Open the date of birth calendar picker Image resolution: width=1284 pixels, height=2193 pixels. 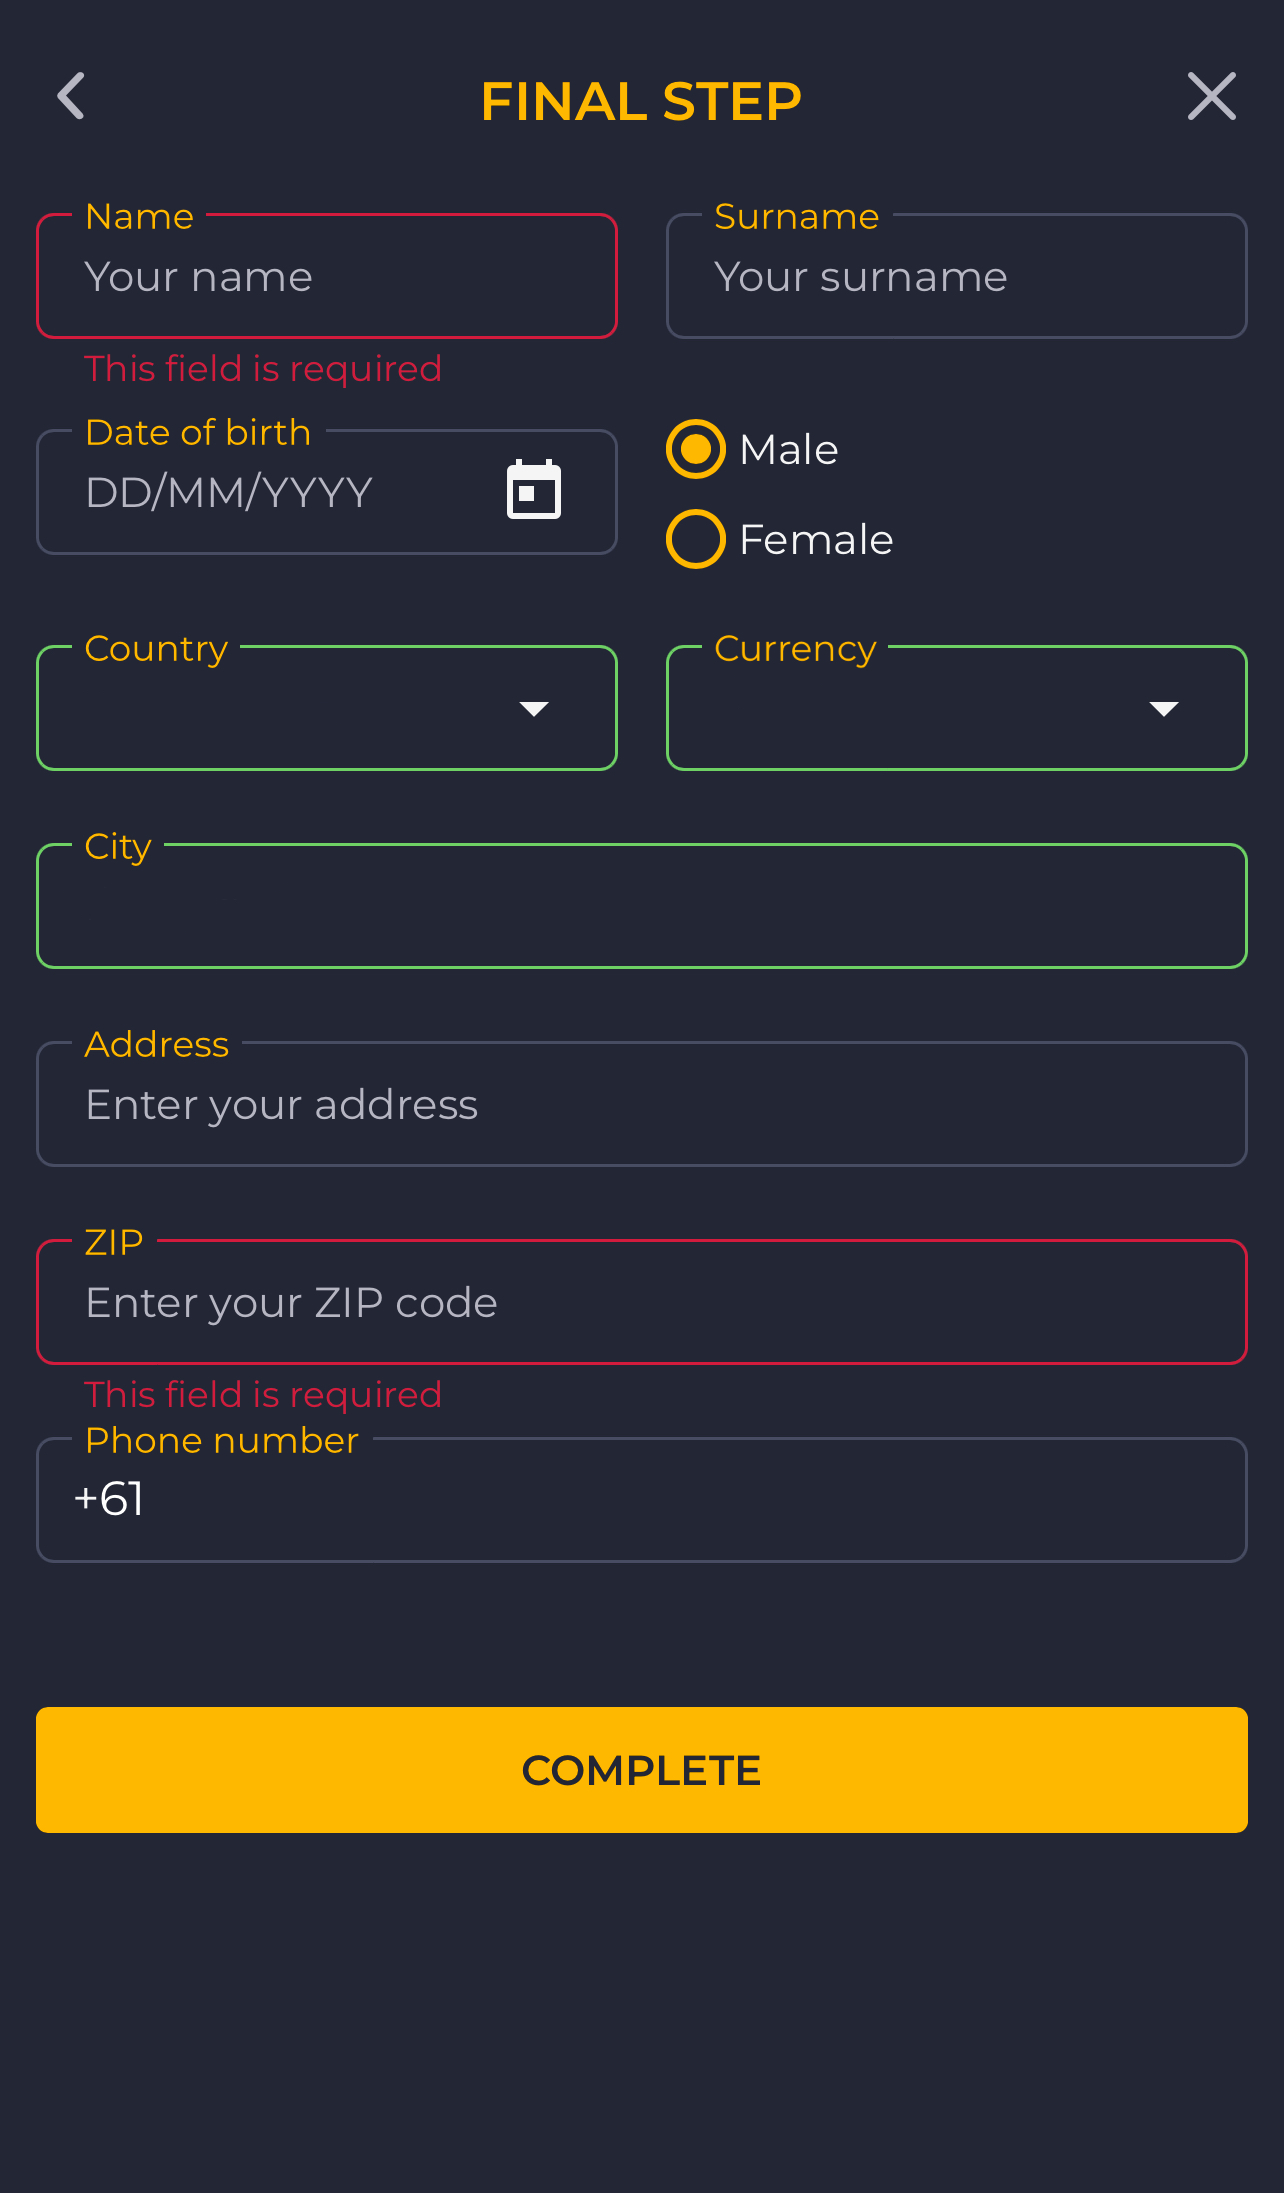click(x=534, y=490)
